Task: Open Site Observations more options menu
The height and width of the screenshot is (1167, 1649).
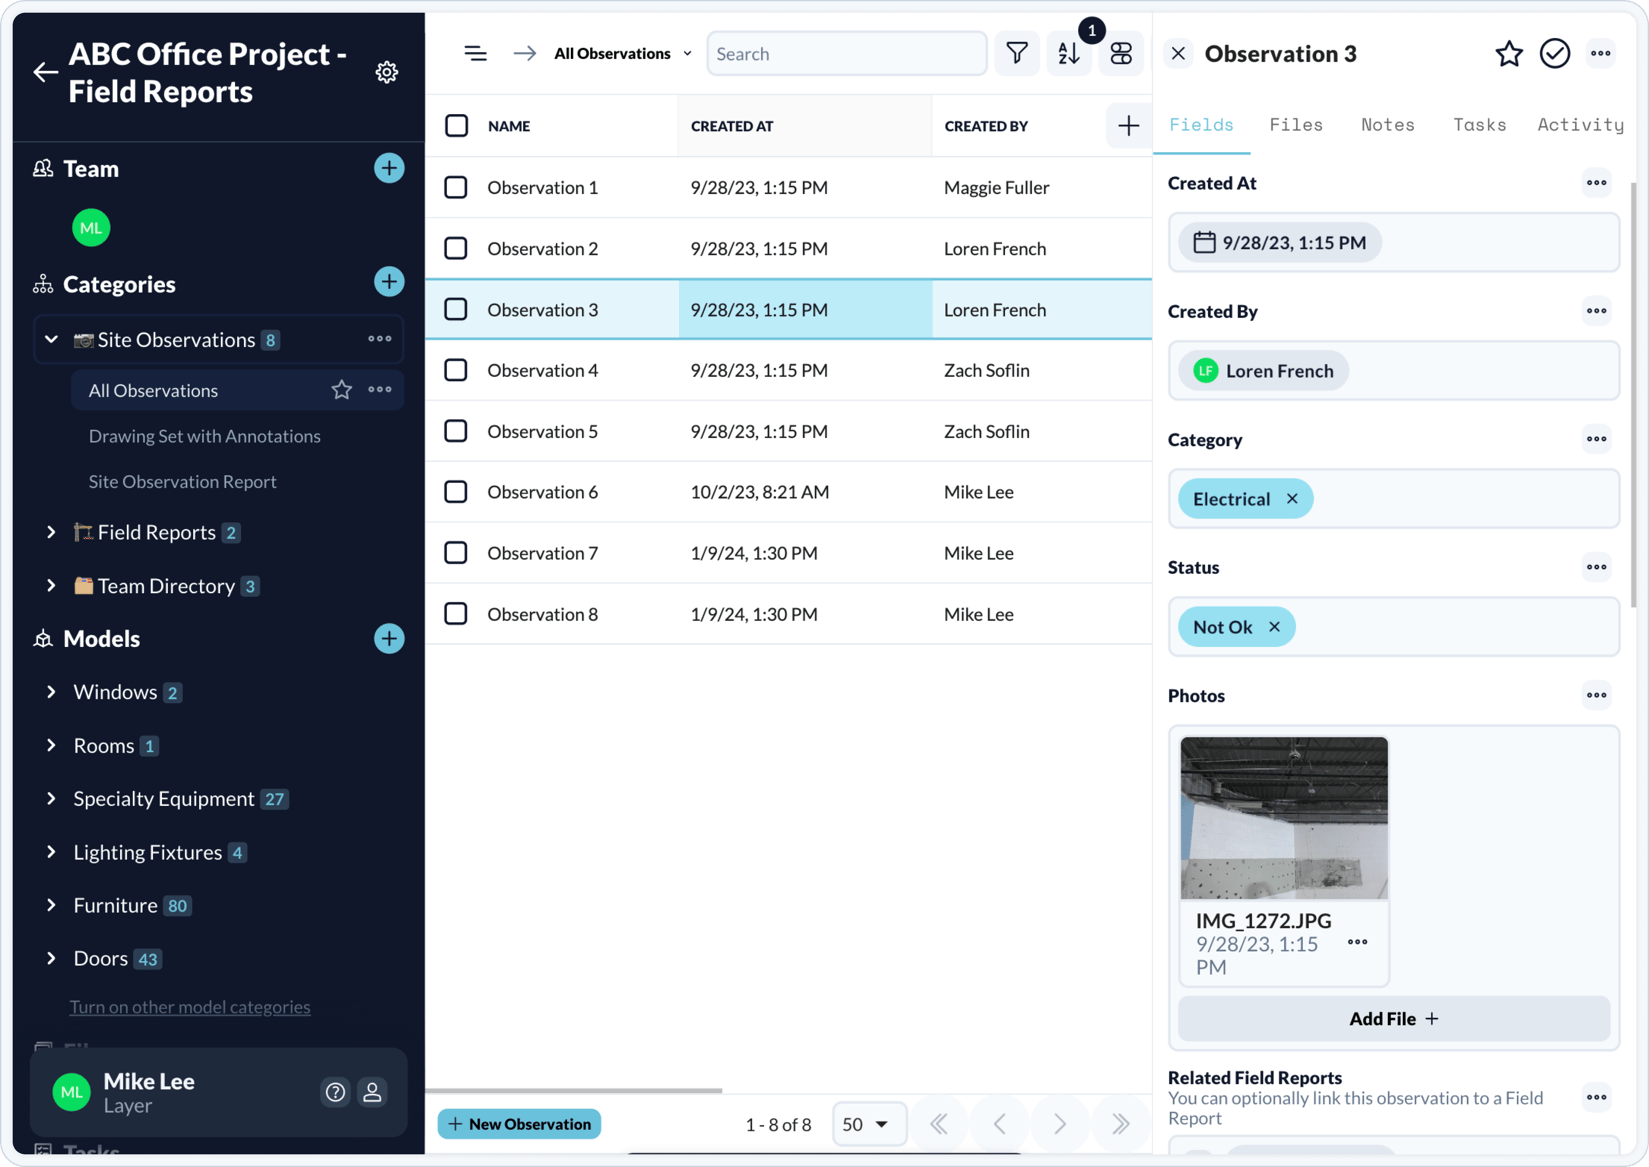Action: pyautogui.click(x=380, y=339)
